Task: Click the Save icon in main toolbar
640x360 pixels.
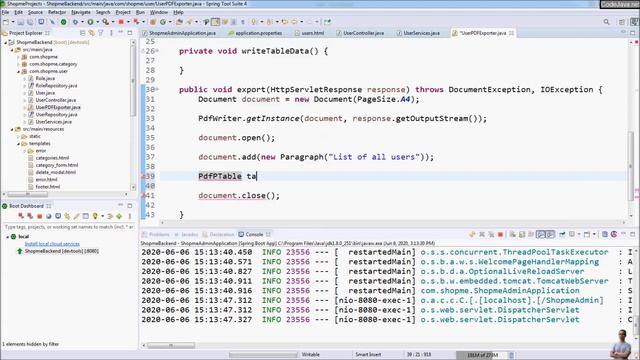Action: pos(20,22)
